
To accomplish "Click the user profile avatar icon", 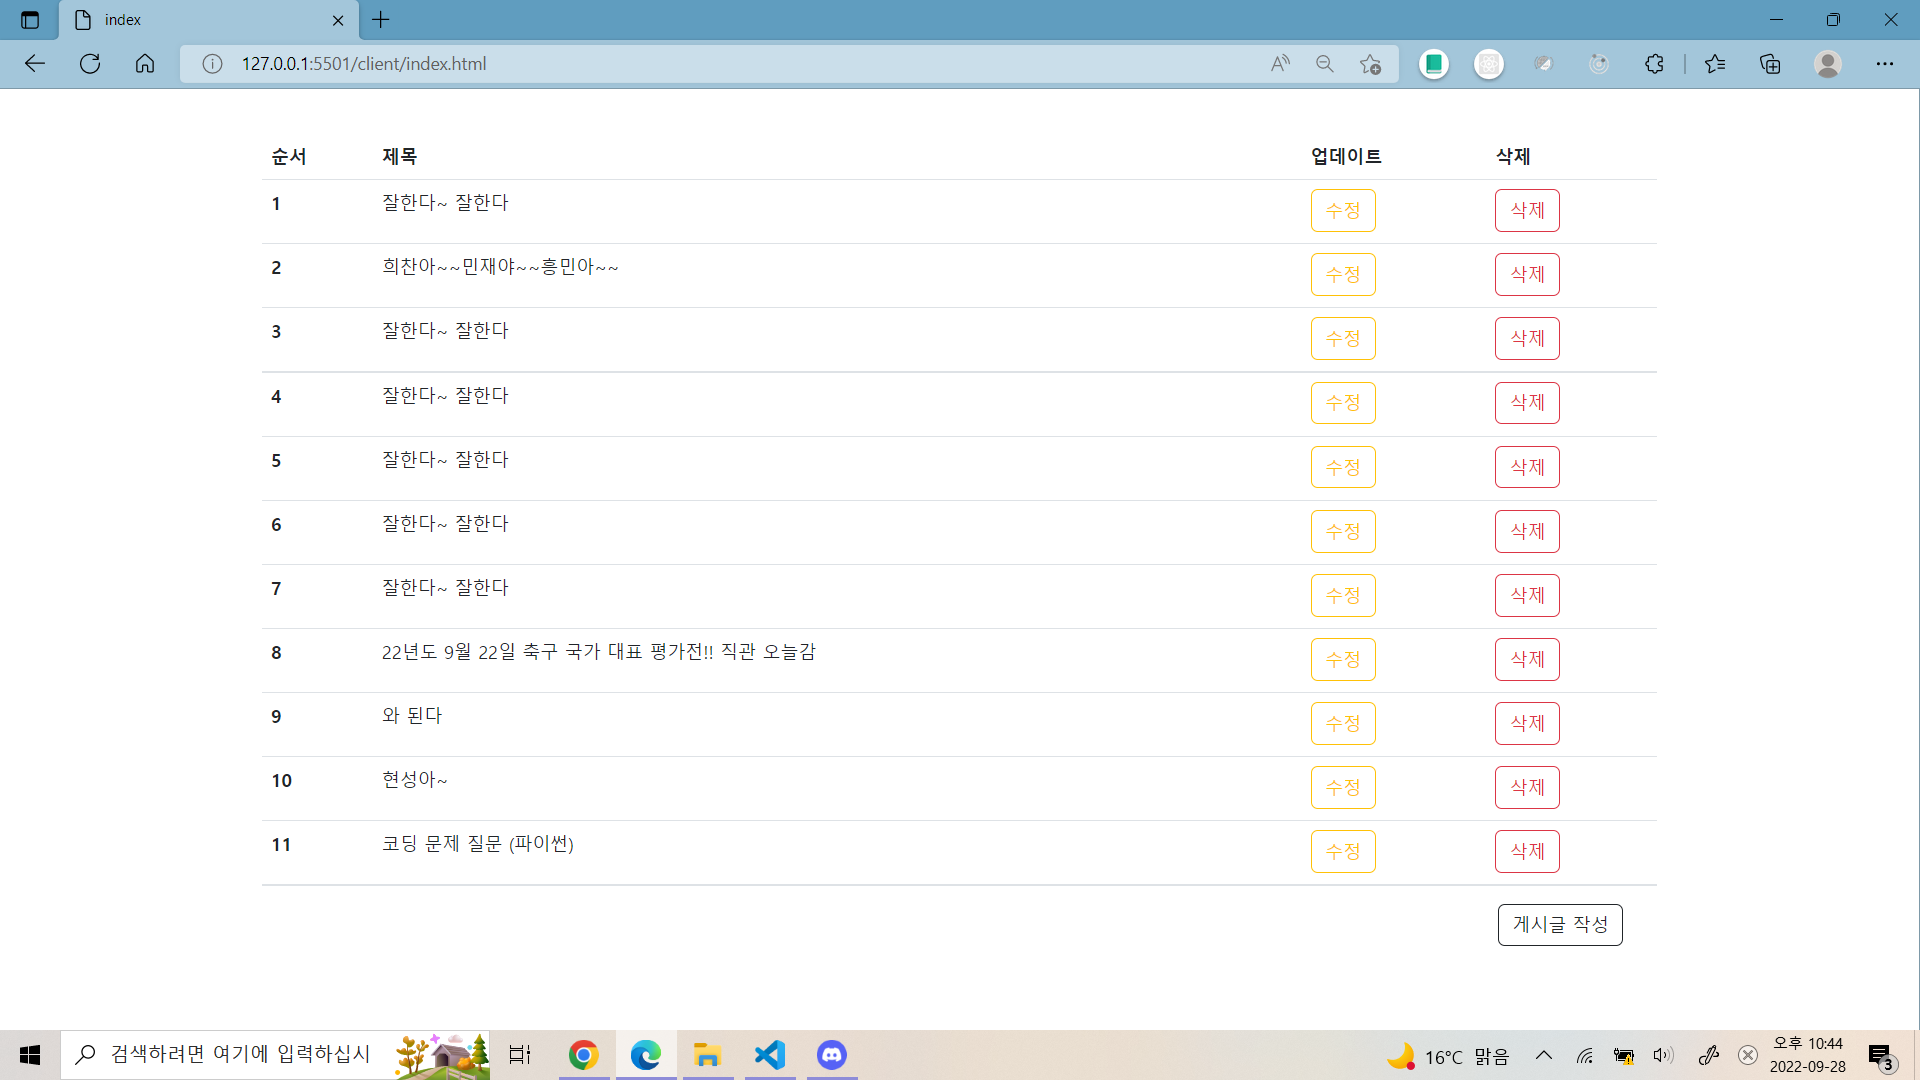I will pos(1828,64).
